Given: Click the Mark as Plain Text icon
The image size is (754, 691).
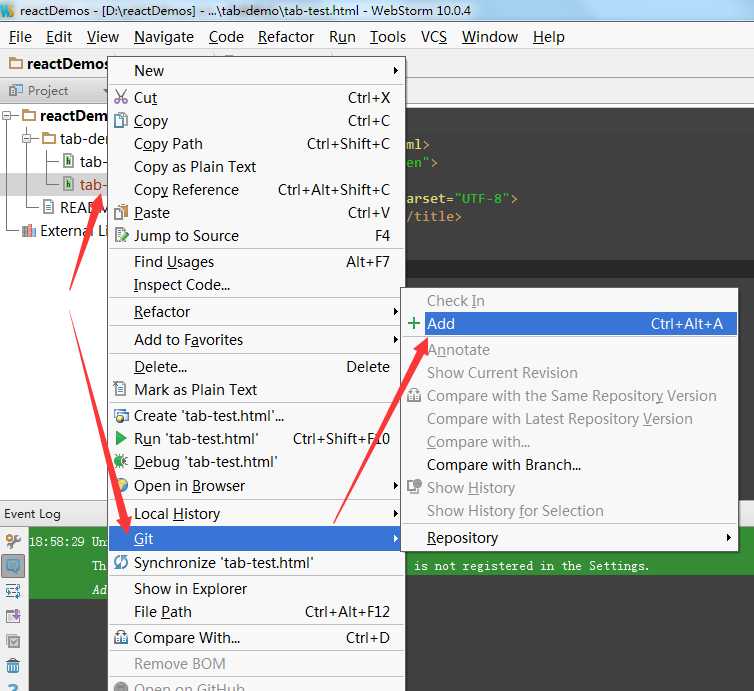Looking at the screenshot, I should [x=120, y=389].
